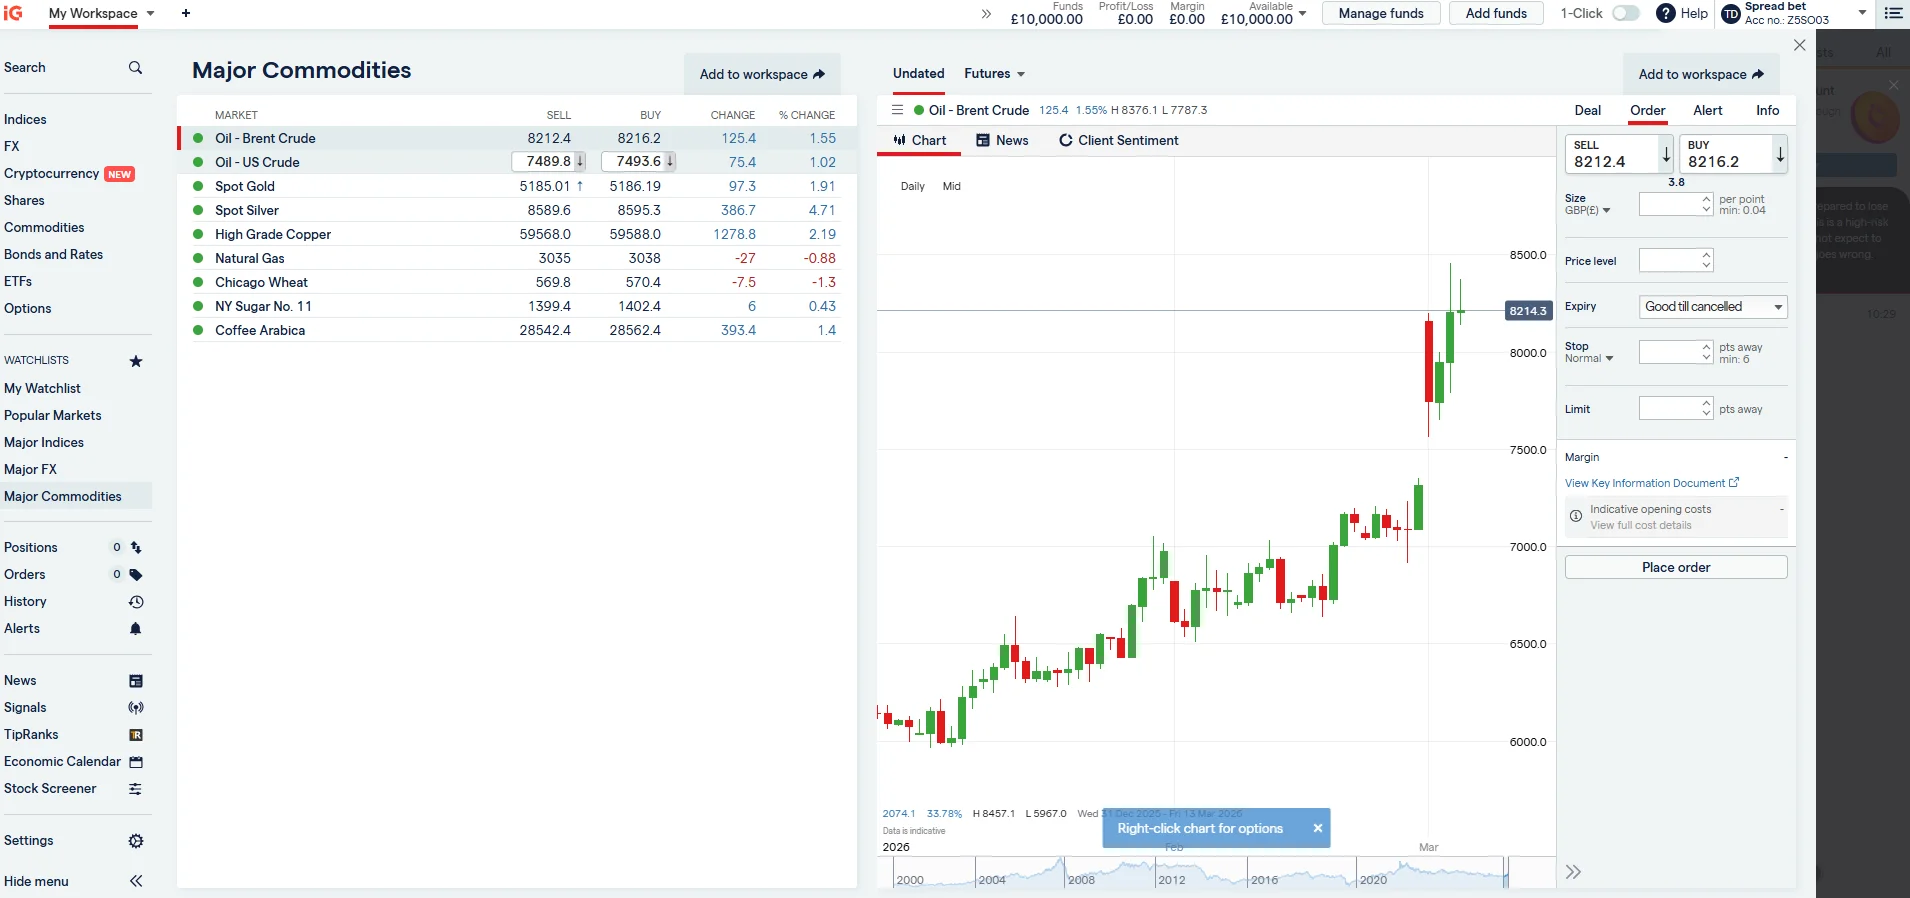
Task: Open the account selector dropdown arrow
Action: (1862, 13)
